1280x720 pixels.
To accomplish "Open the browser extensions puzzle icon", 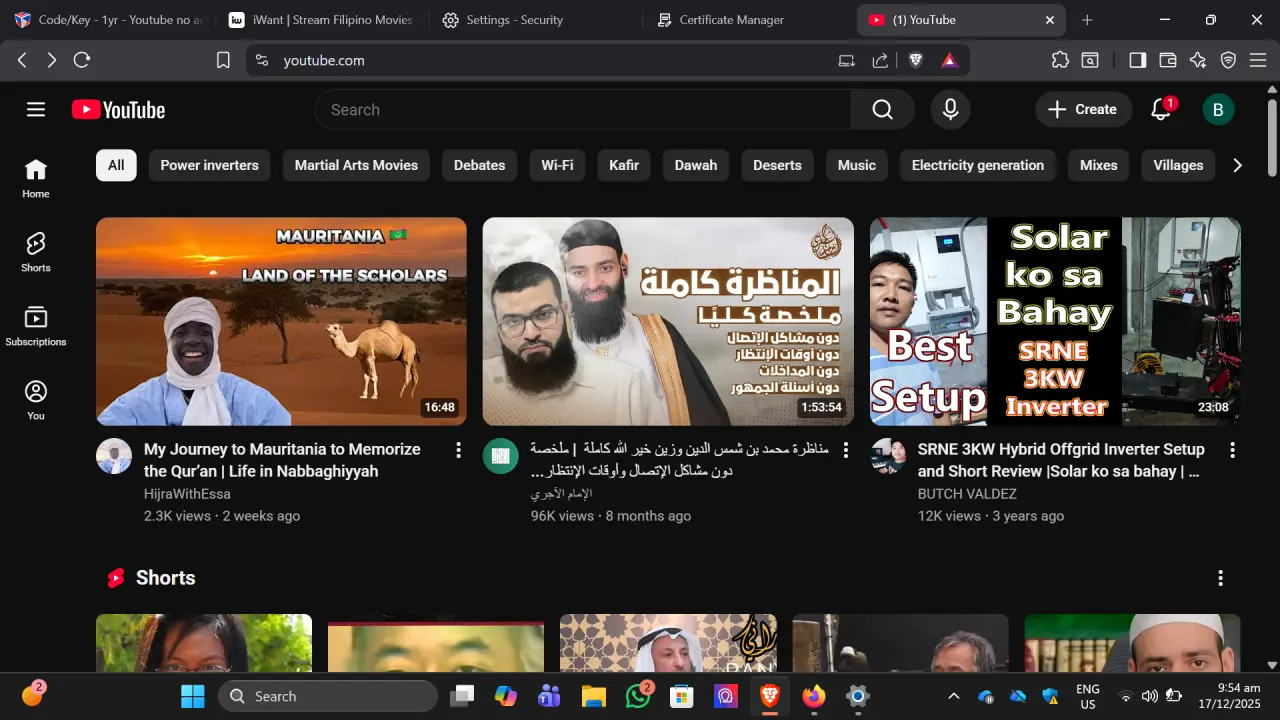I will tap(1060, 60).
